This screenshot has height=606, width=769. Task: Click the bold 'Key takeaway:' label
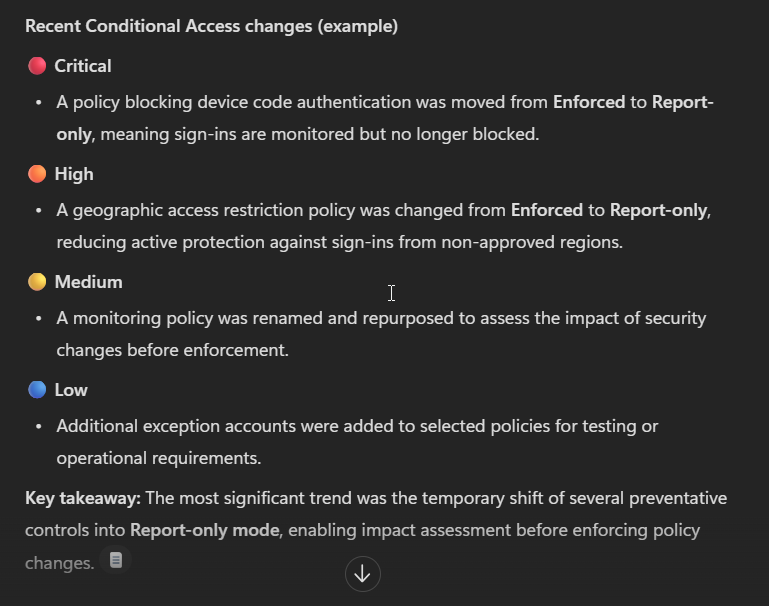83,498
